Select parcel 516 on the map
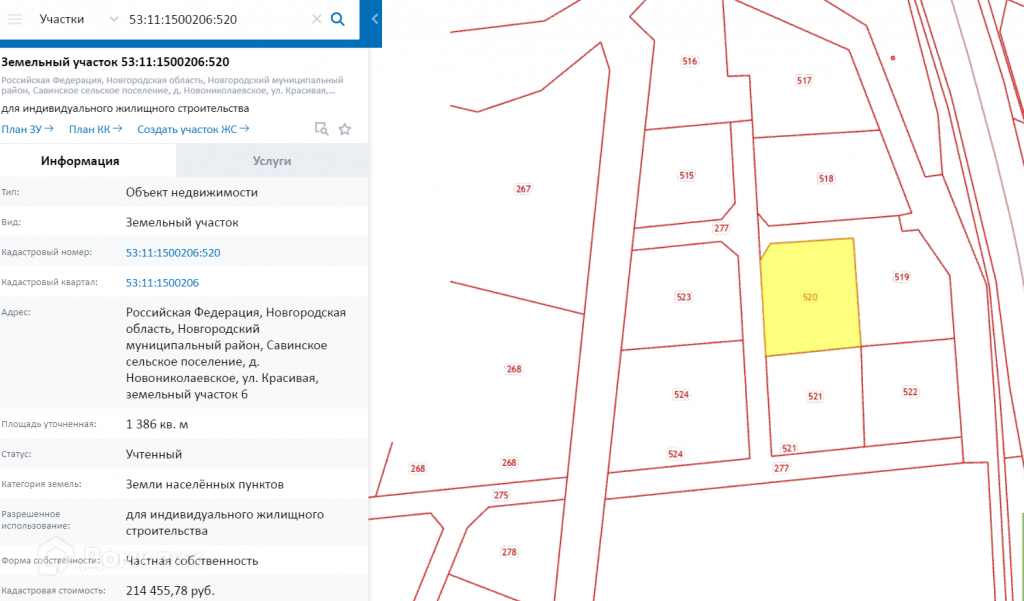The width and height of the screenshot is (1024, 601). pos(690,61)
